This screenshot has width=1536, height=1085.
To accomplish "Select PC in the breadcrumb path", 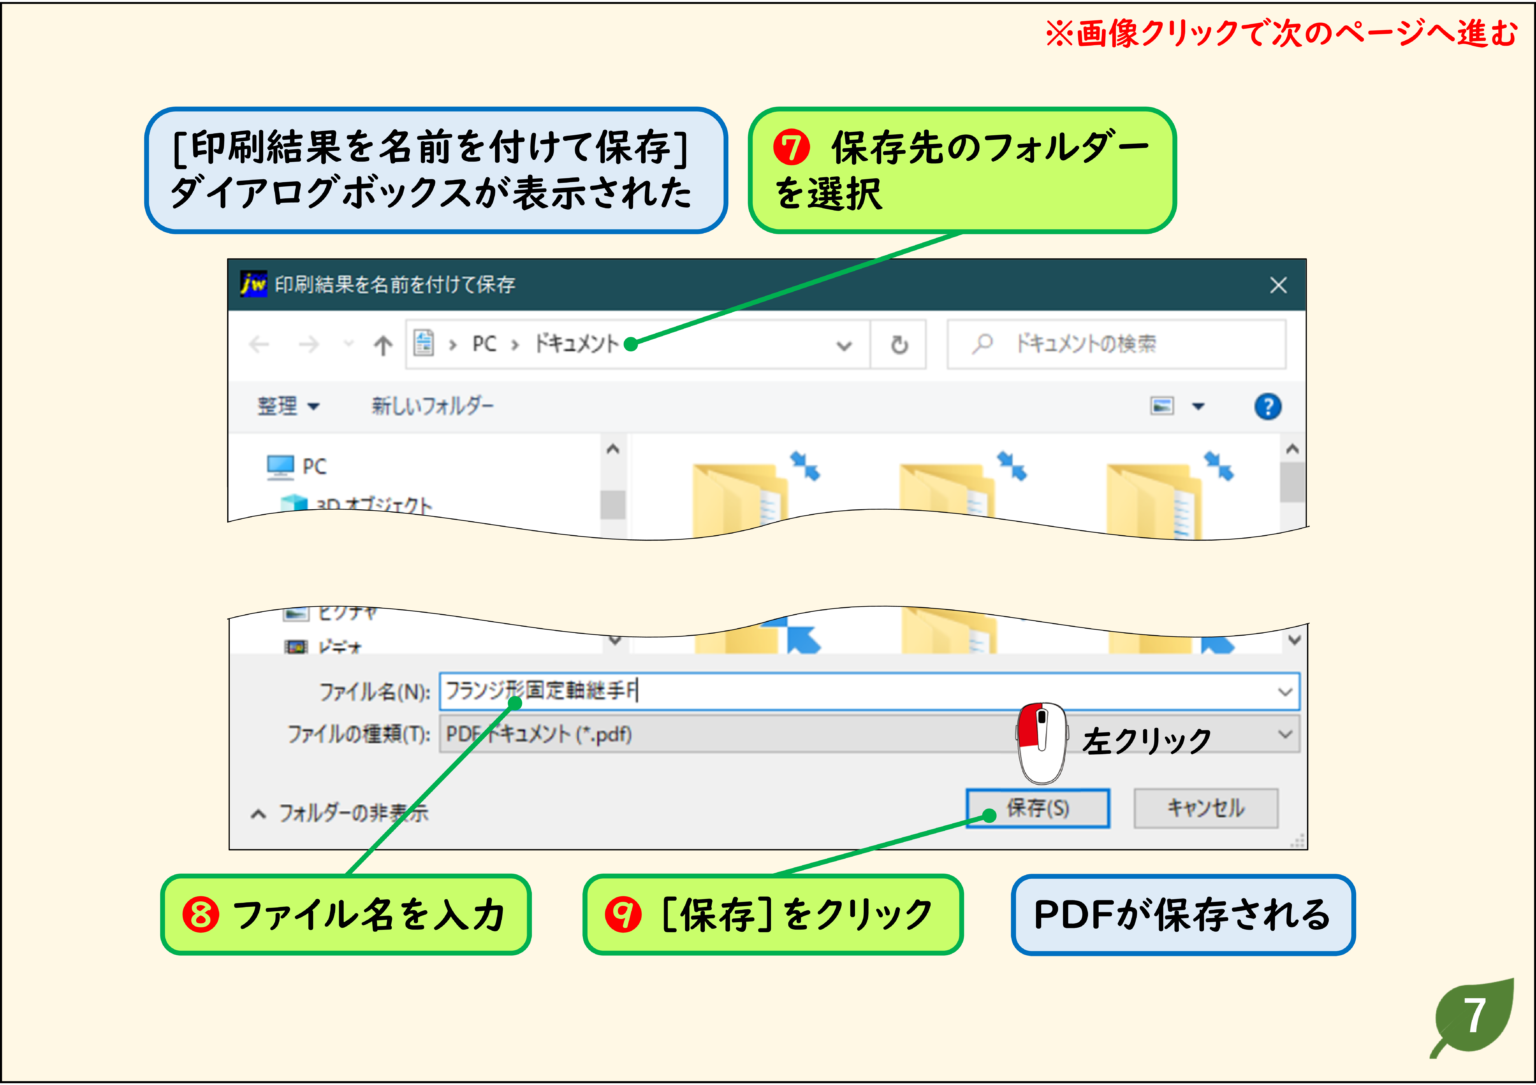I will click(484, 344).
